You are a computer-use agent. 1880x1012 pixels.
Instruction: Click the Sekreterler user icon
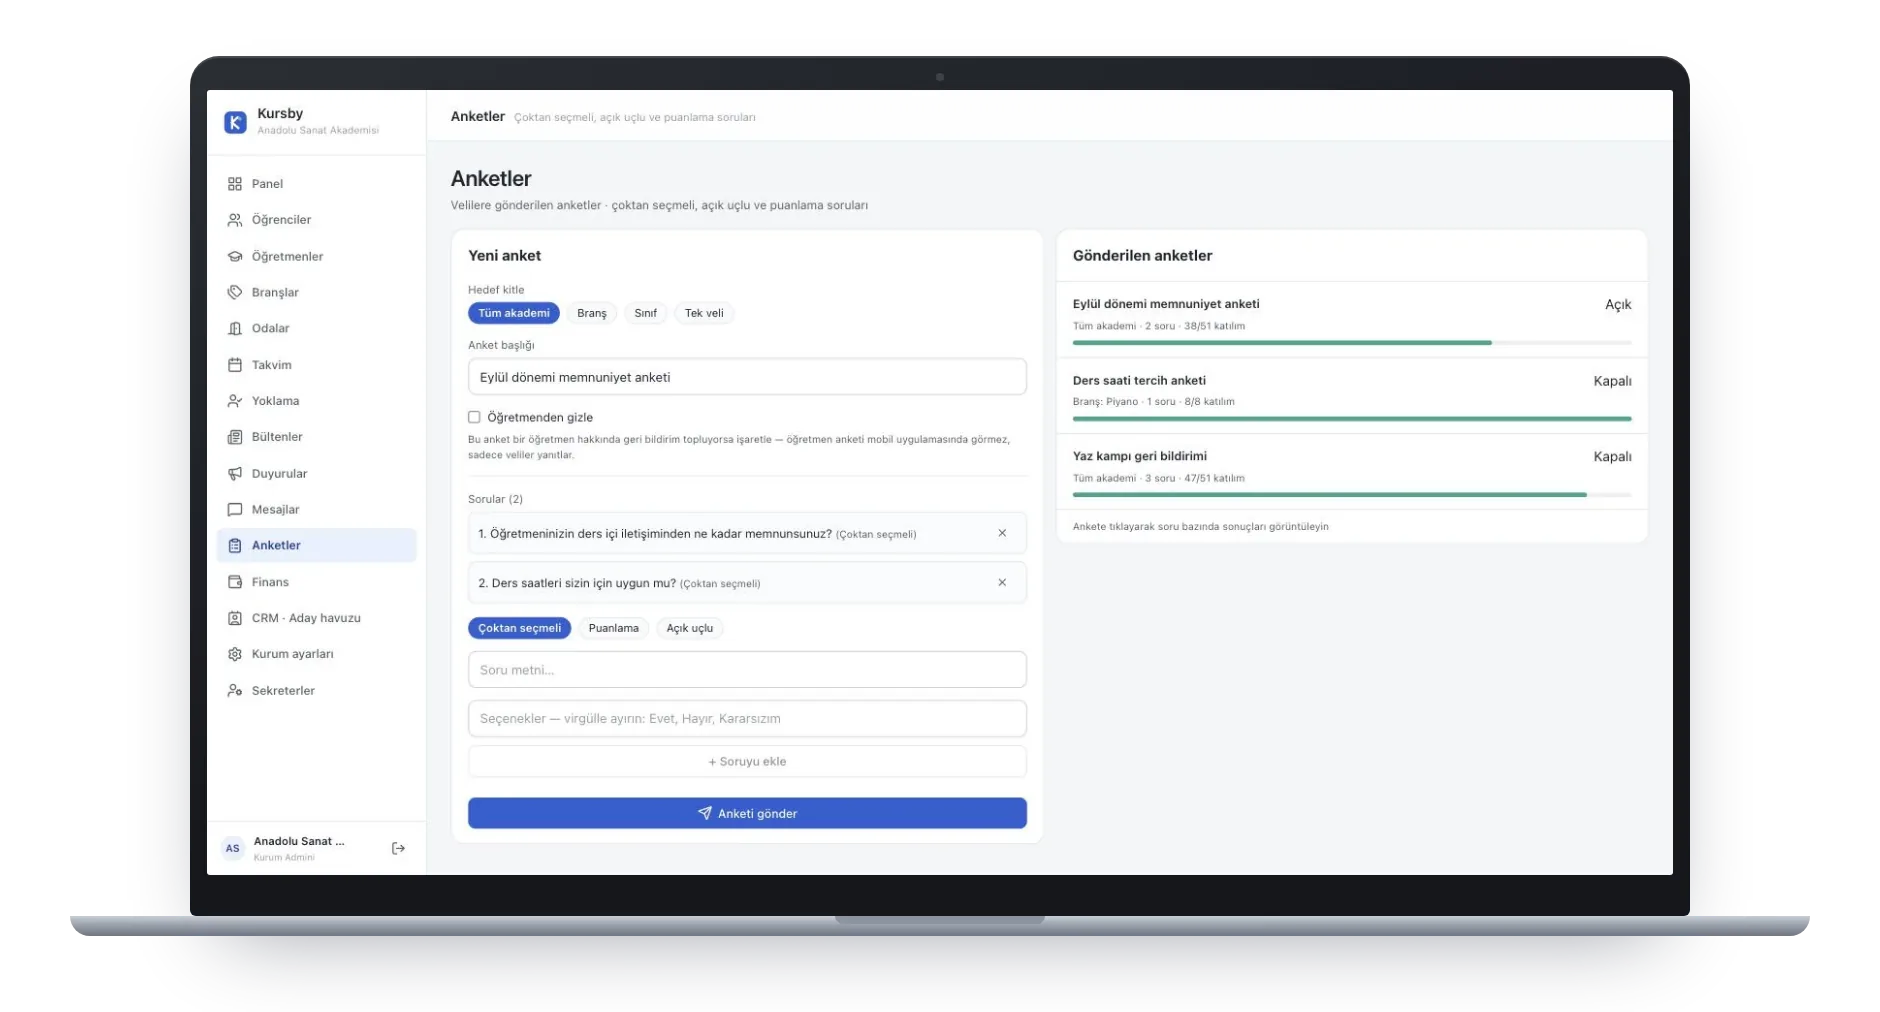click(235, 691)
